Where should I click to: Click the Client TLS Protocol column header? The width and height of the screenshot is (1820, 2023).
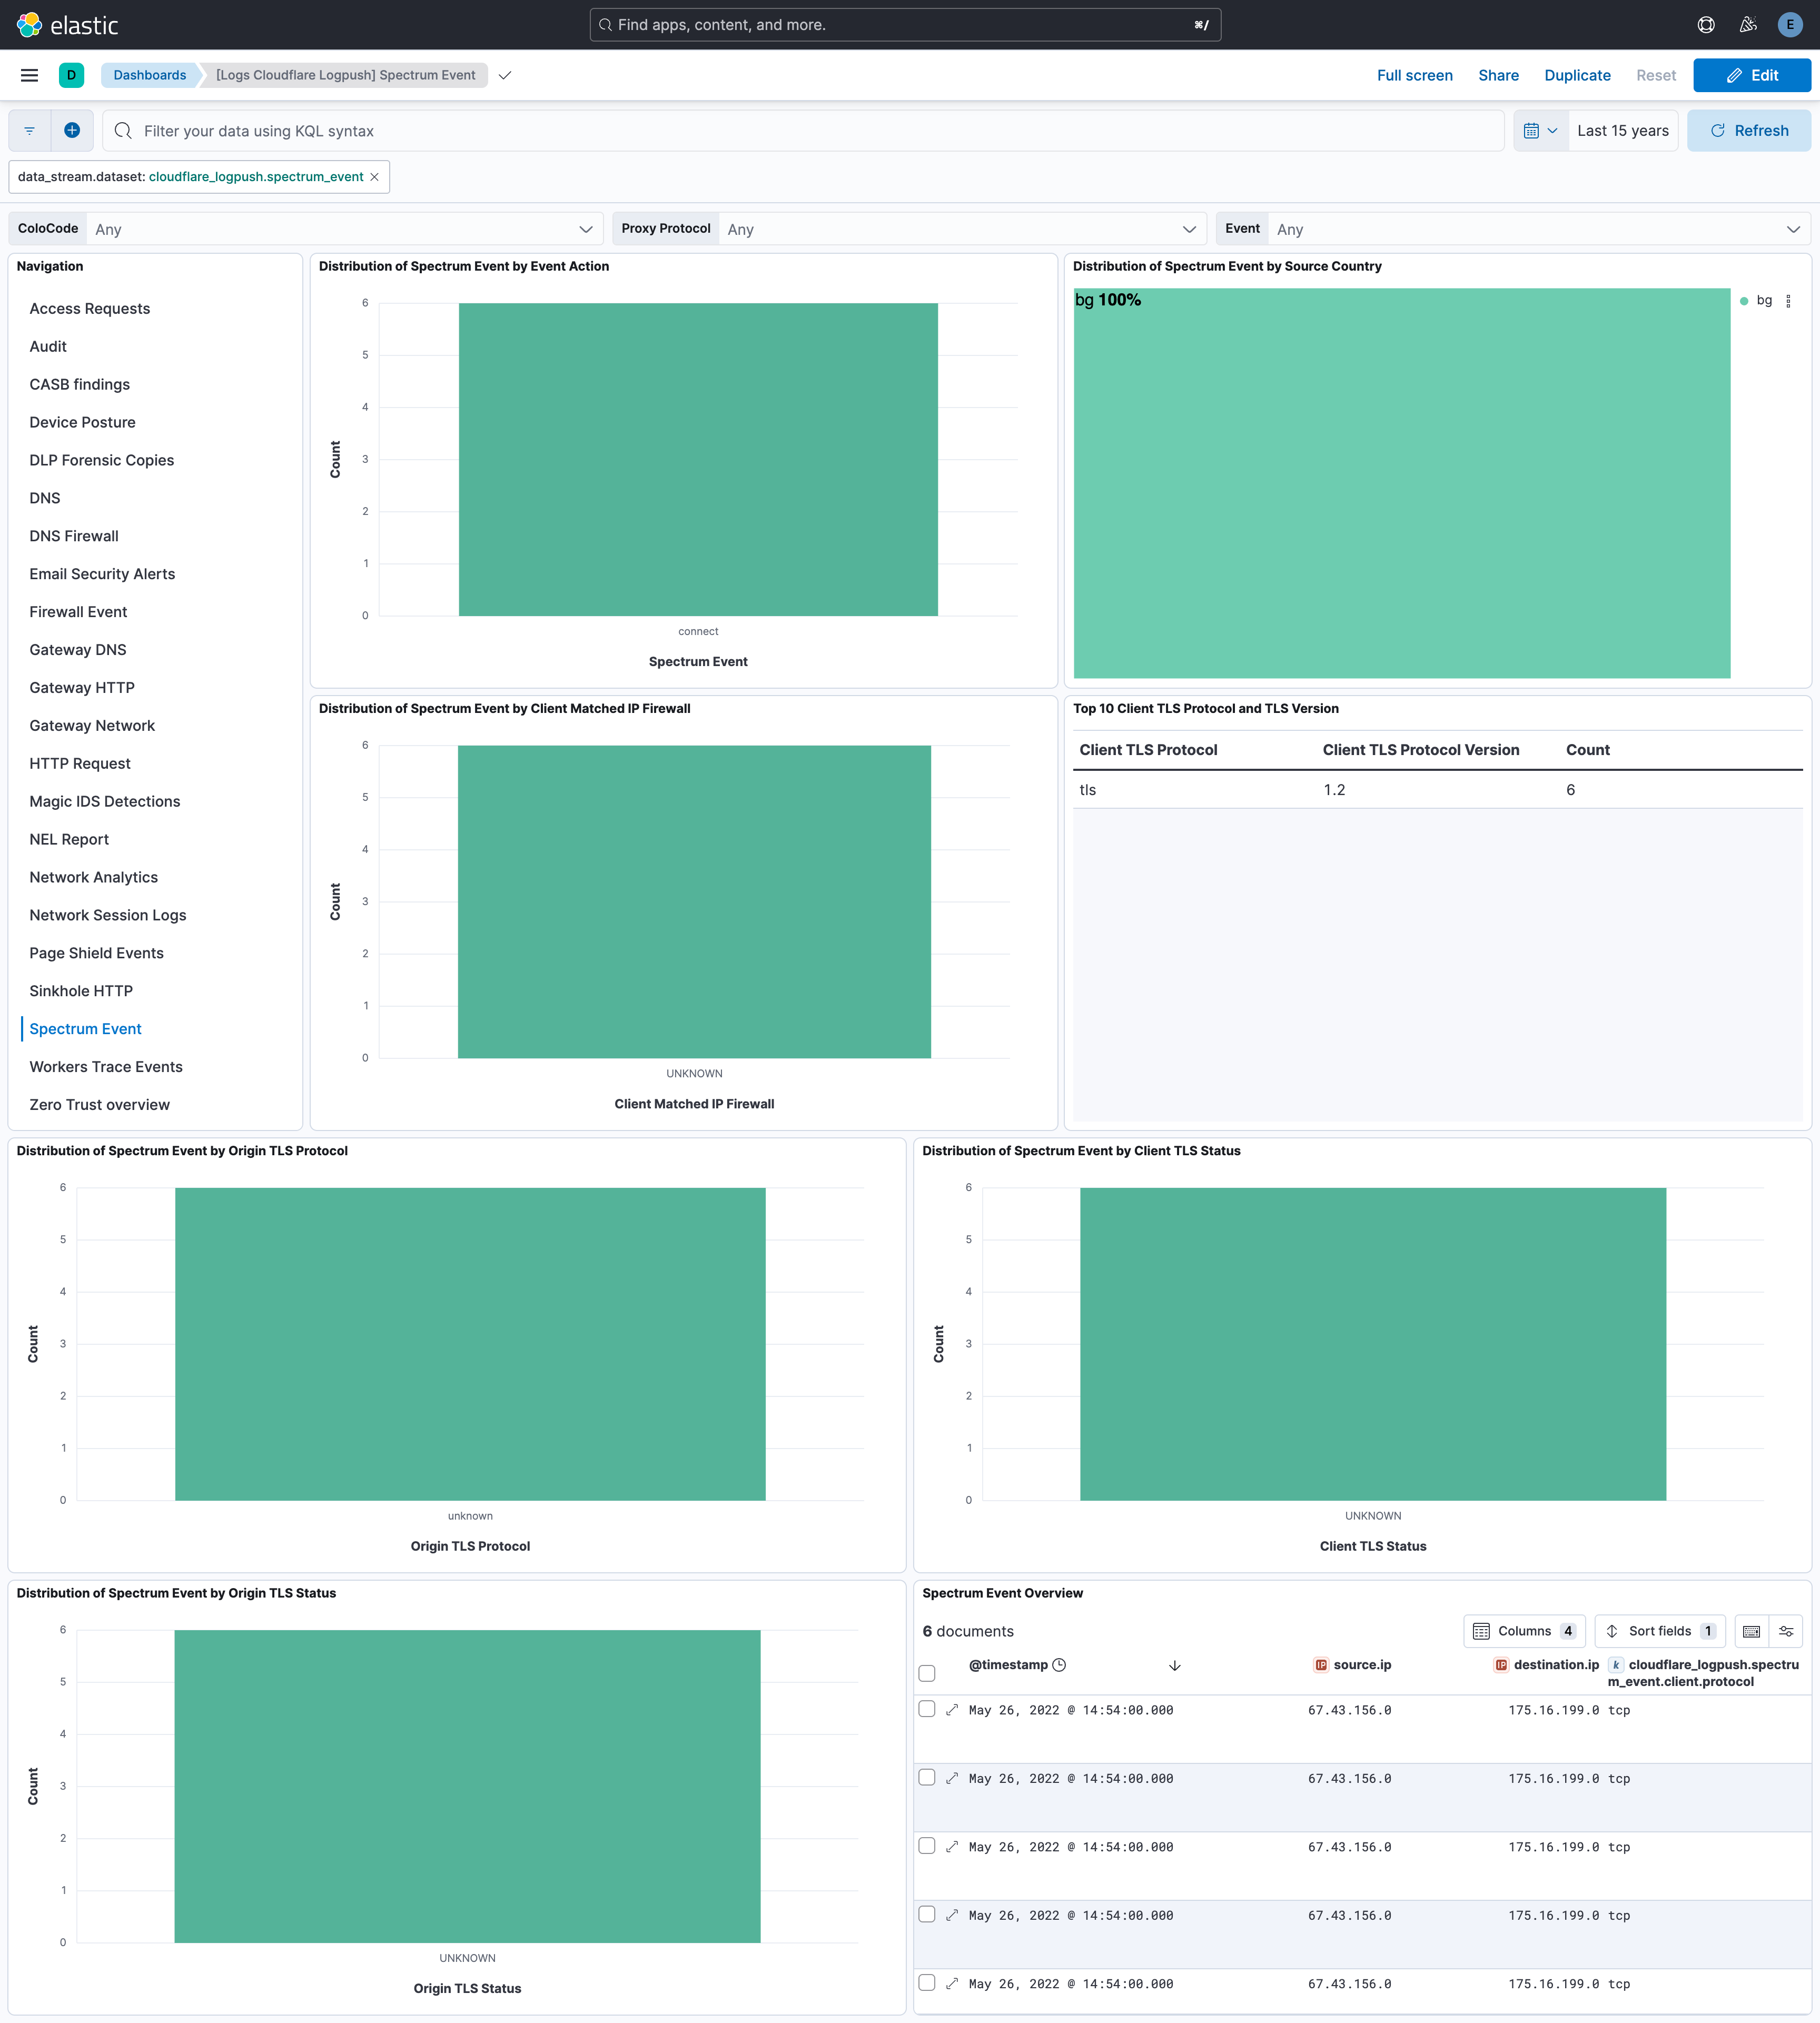pyautogui.click(x=1148, y=750)
